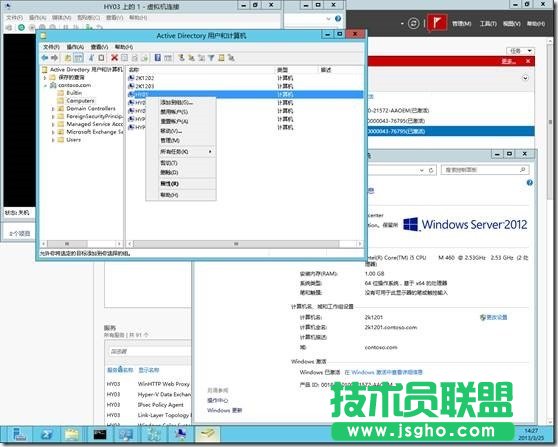Image resolution: width=558 pixels, height=447 pixels.
Task: Click the Refresh circle icon in Server Manager
Action: (414, 23)
